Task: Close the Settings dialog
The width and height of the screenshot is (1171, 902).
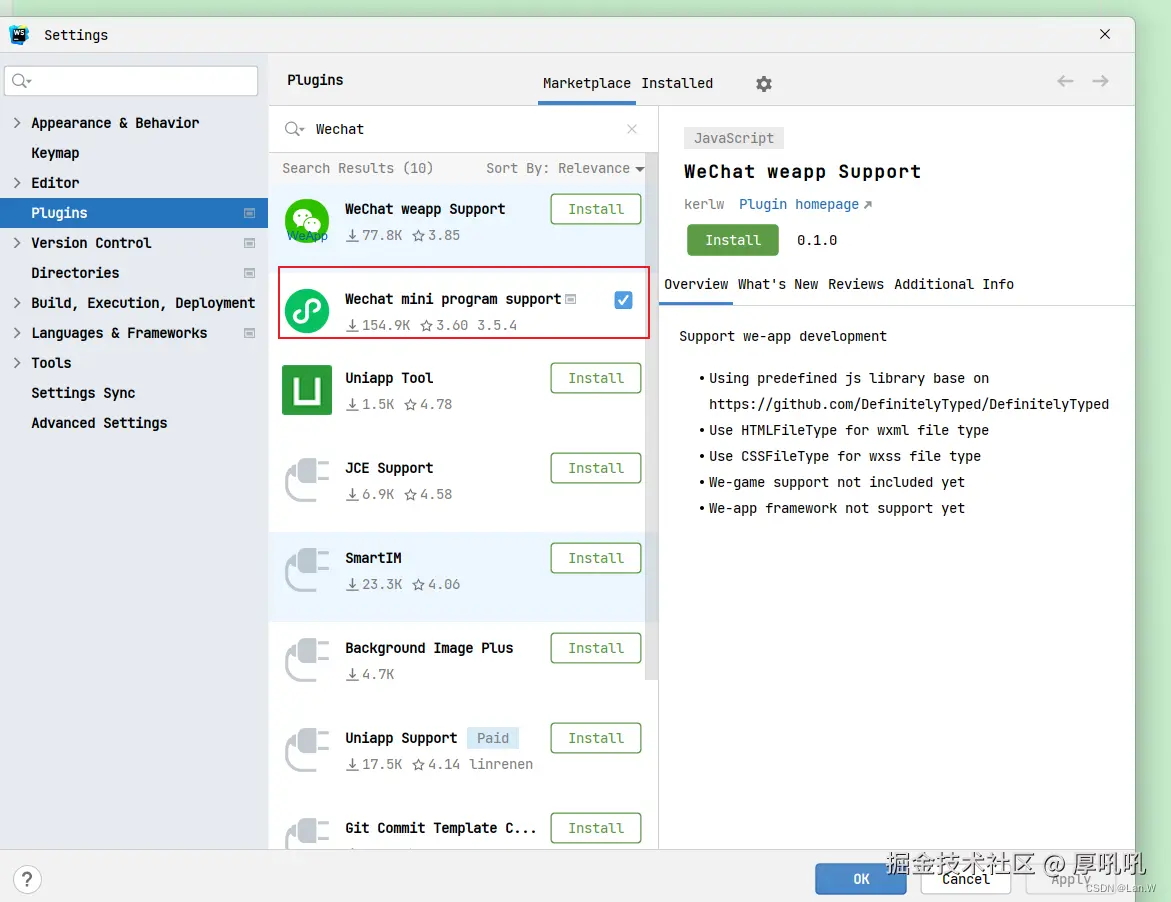Action: click(1105, 34)
